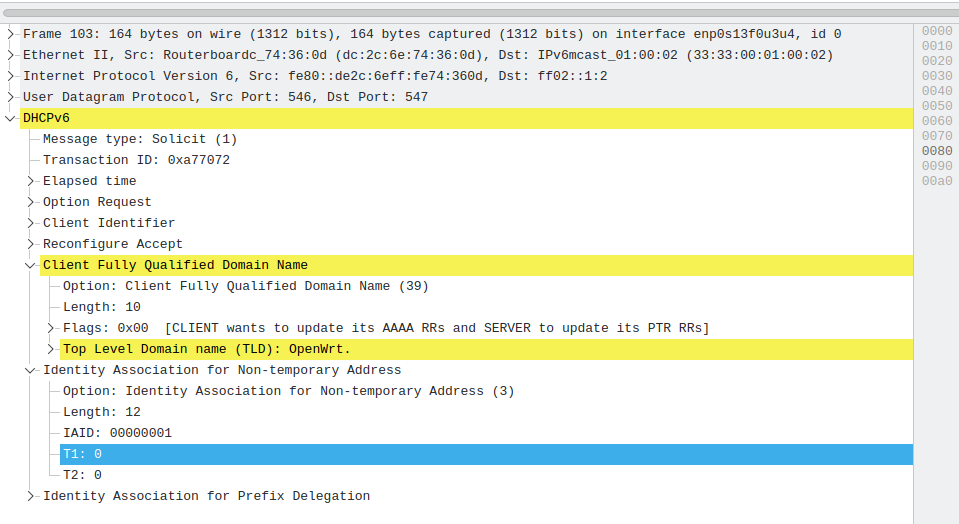
Task: Expand Top Level Domain name OpenWrt
Action: click(51, 349)
